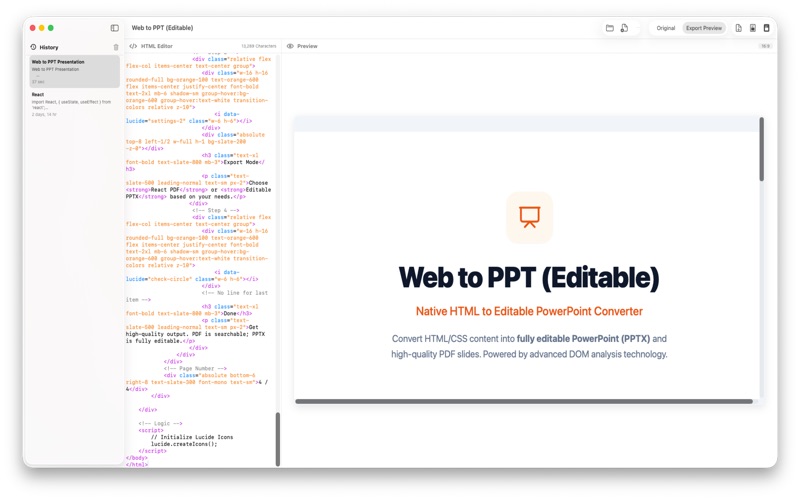Select the Export Preview tab
800x500 pixels.
[x=704, y=28]
